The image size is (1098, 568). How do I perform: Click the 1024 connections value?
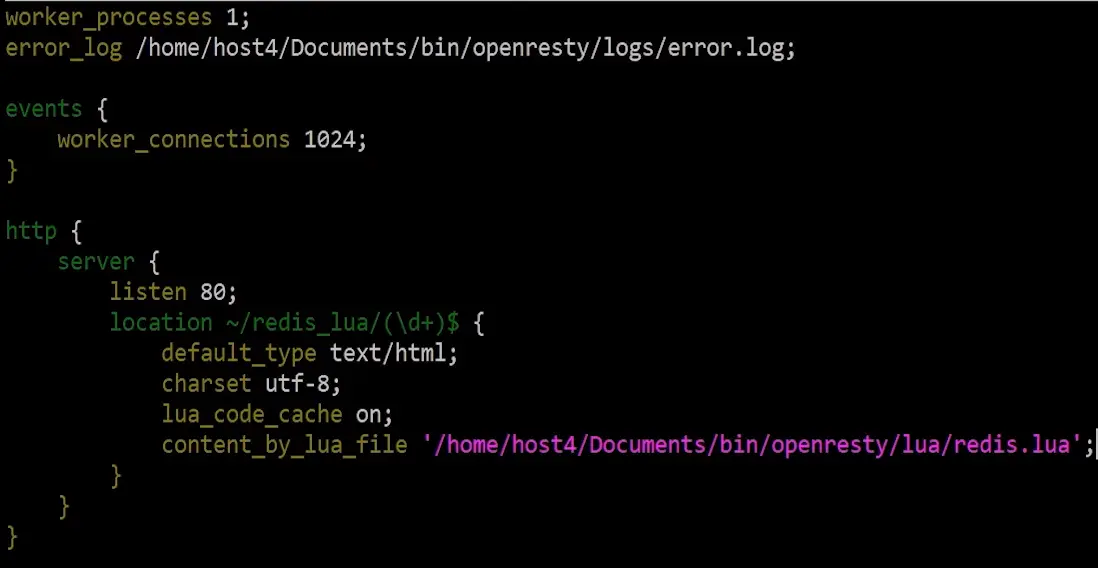(329, 140)
